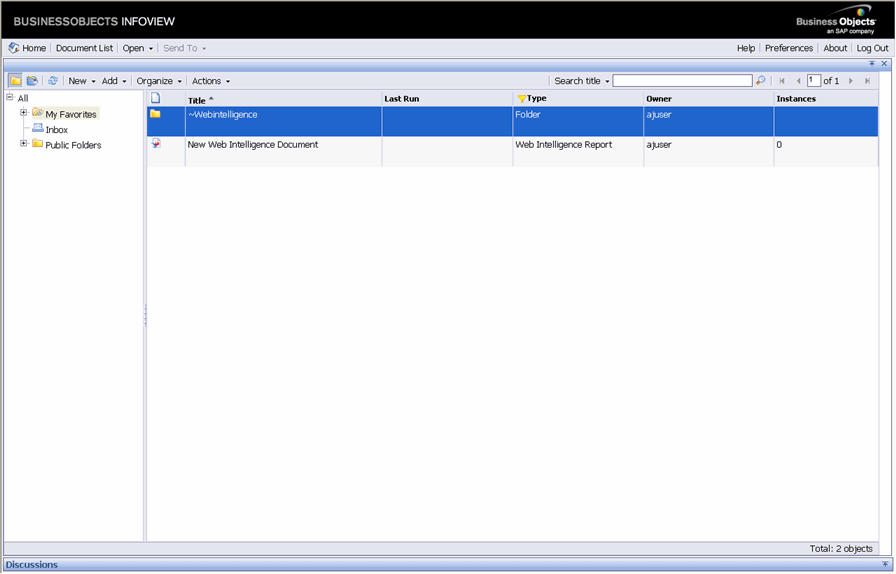This screenshot has height=574, width=896.
Task: Click the document icon column header
Action: (155, 98)
